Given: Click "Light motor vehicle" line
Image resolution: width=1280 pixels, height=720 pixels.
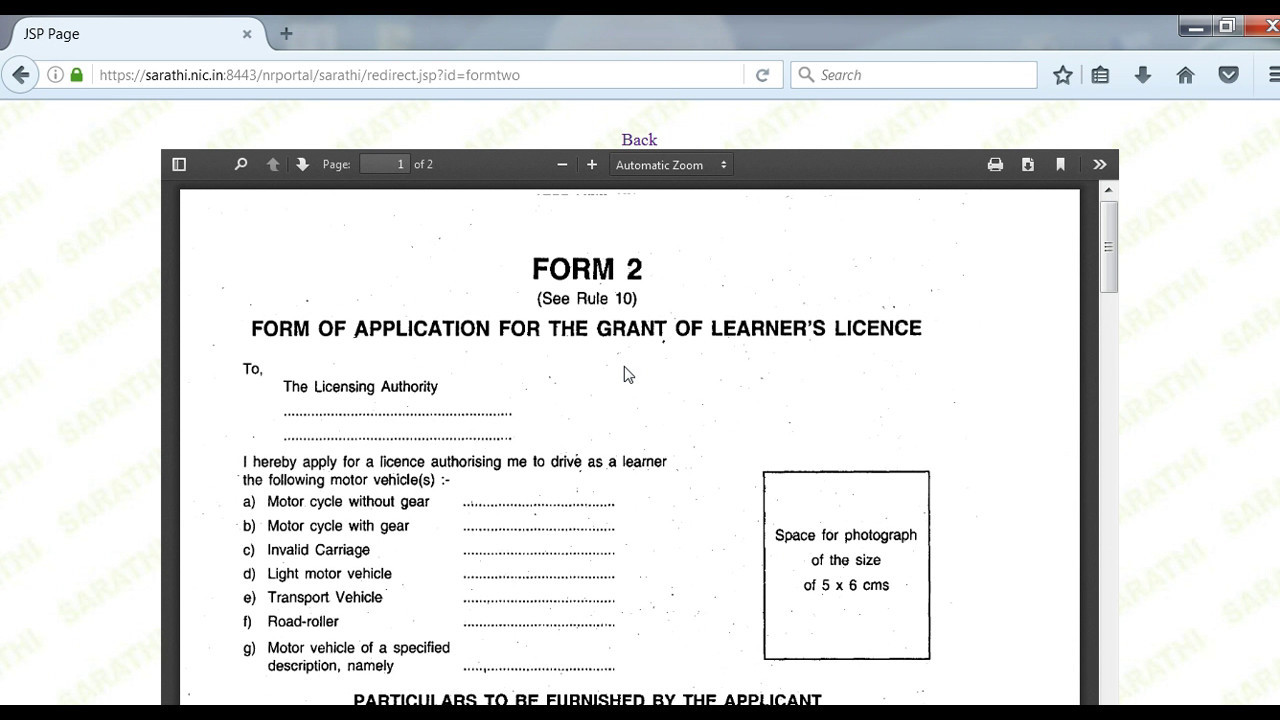Looking at the screenshot, I should click(x=329, y=574).
